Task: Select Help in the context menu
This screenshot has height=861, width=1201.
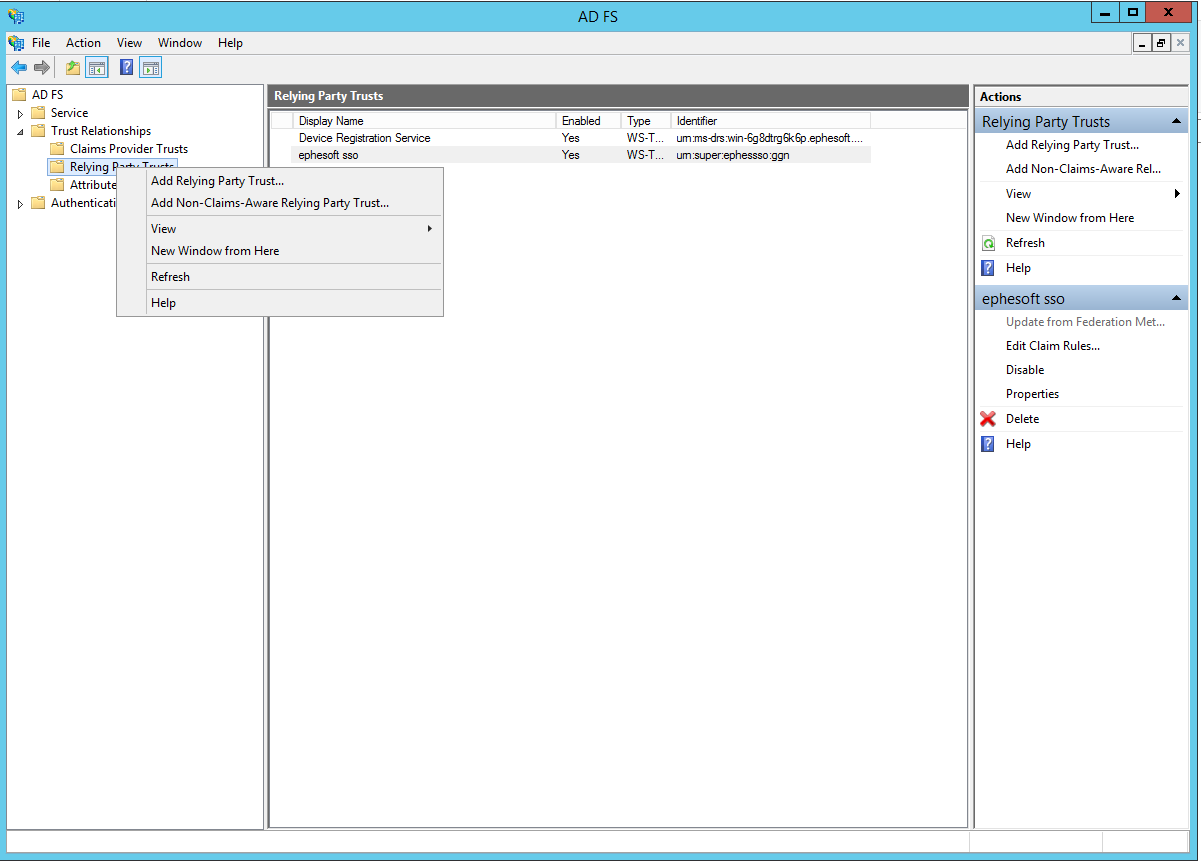Action: (280, 303)
